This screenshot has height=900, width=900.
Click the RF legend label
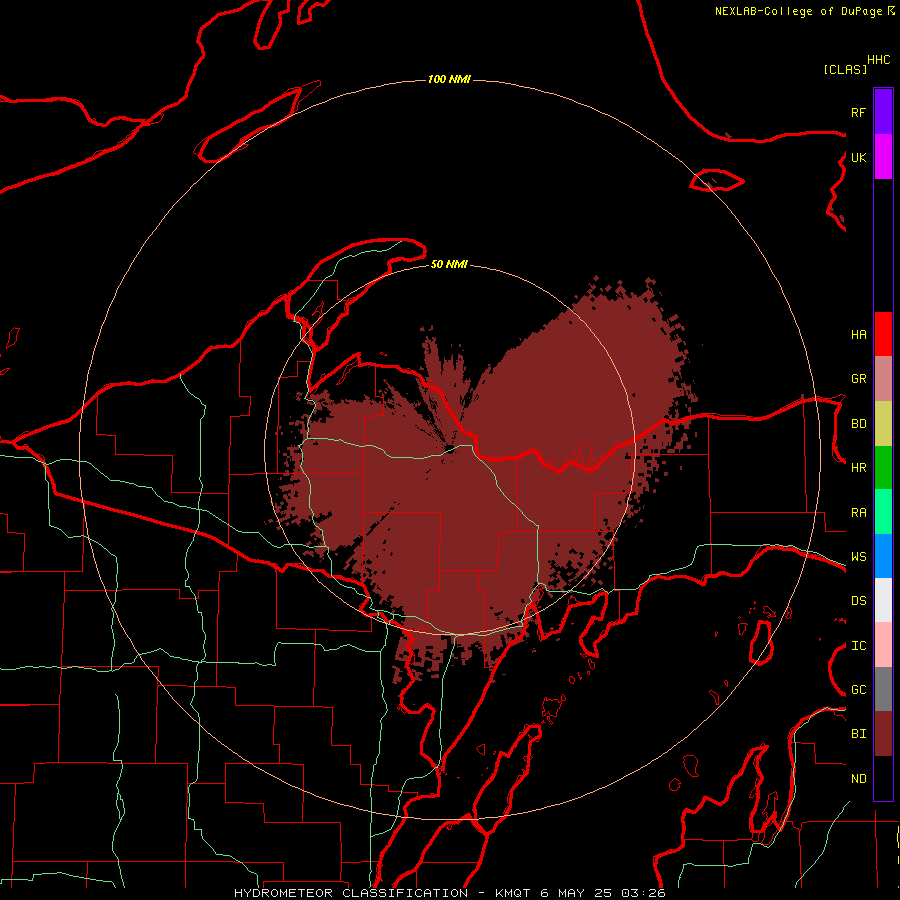coord(858,112)
